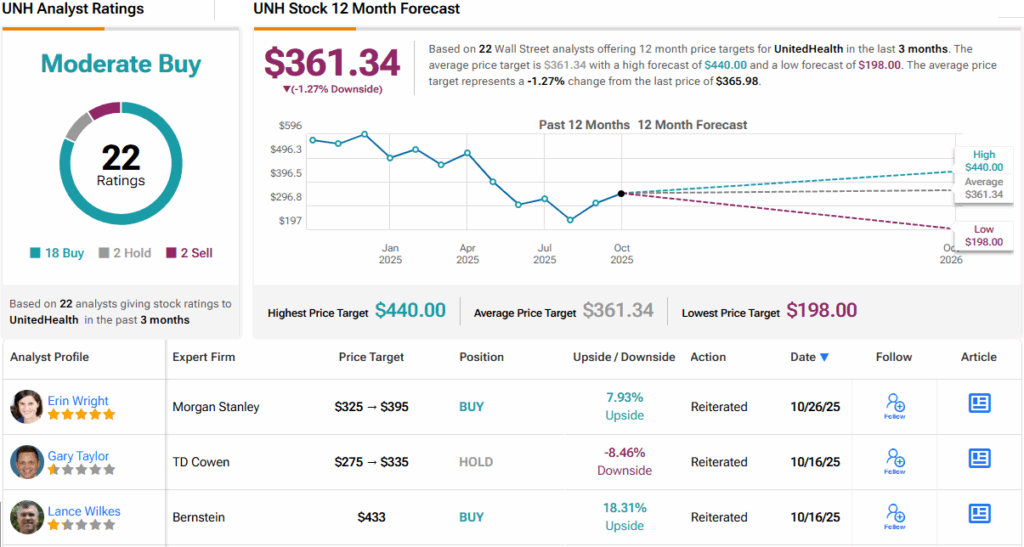Click the High $440.00 forecast label
The width and height of the screenshot is (1024, 547).
(983, 161)
